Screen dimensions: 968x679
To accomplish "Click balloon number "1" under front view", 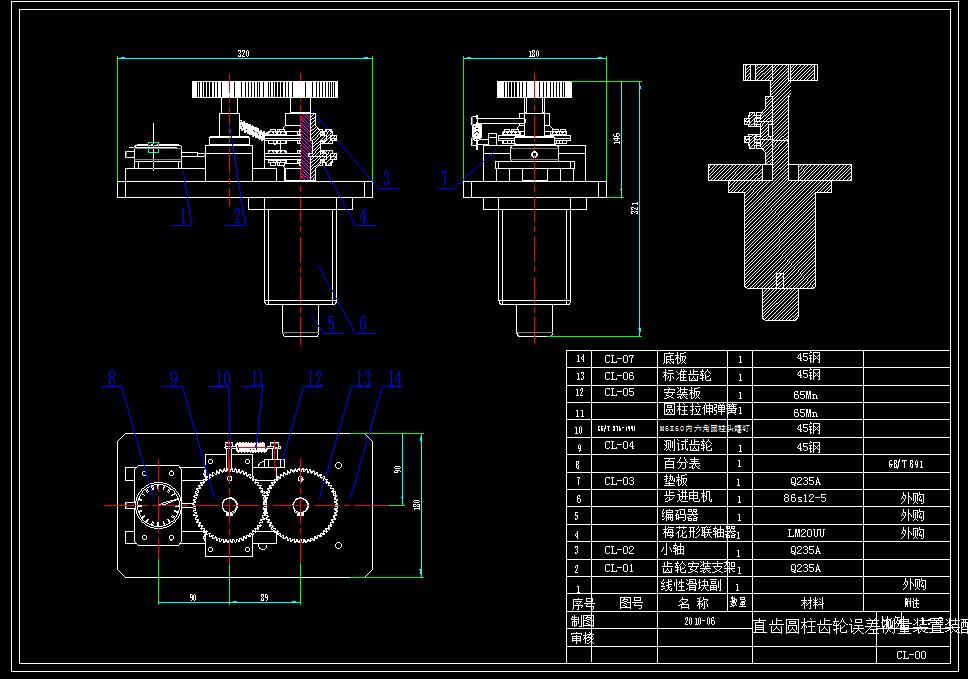I will click(x=183, y=215).
